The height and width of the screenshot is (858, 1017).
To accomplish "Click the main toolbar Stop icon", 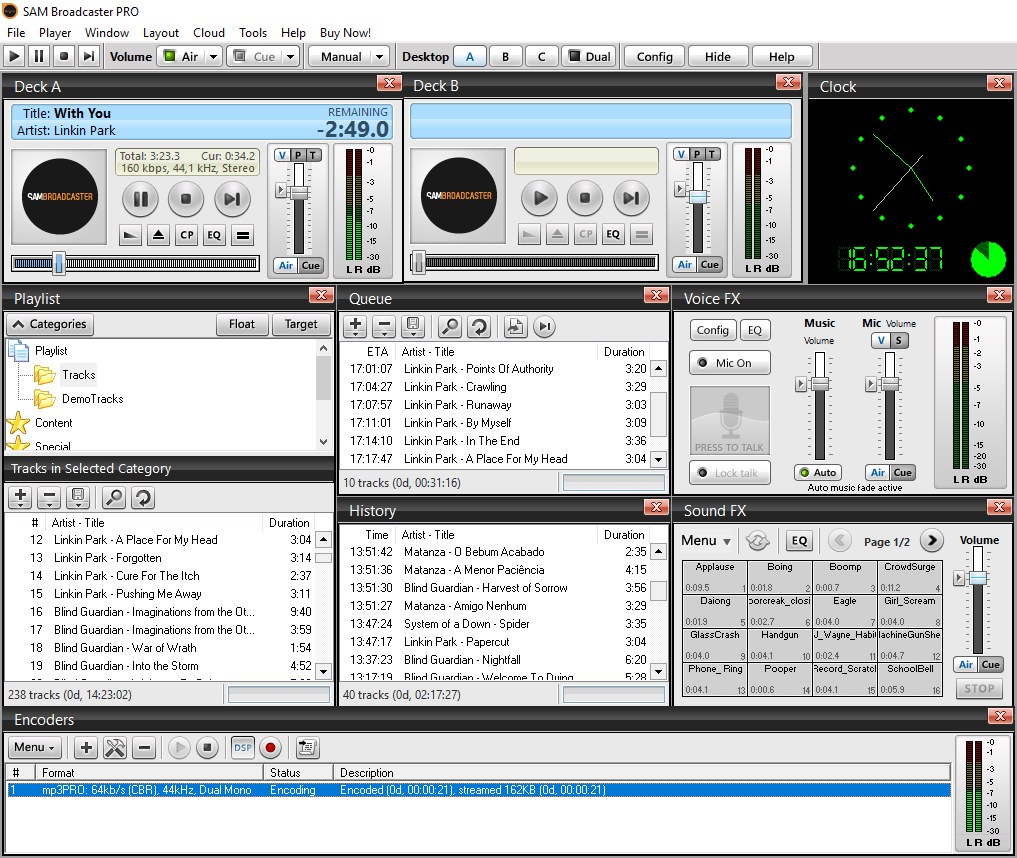I will coord(64,56).
